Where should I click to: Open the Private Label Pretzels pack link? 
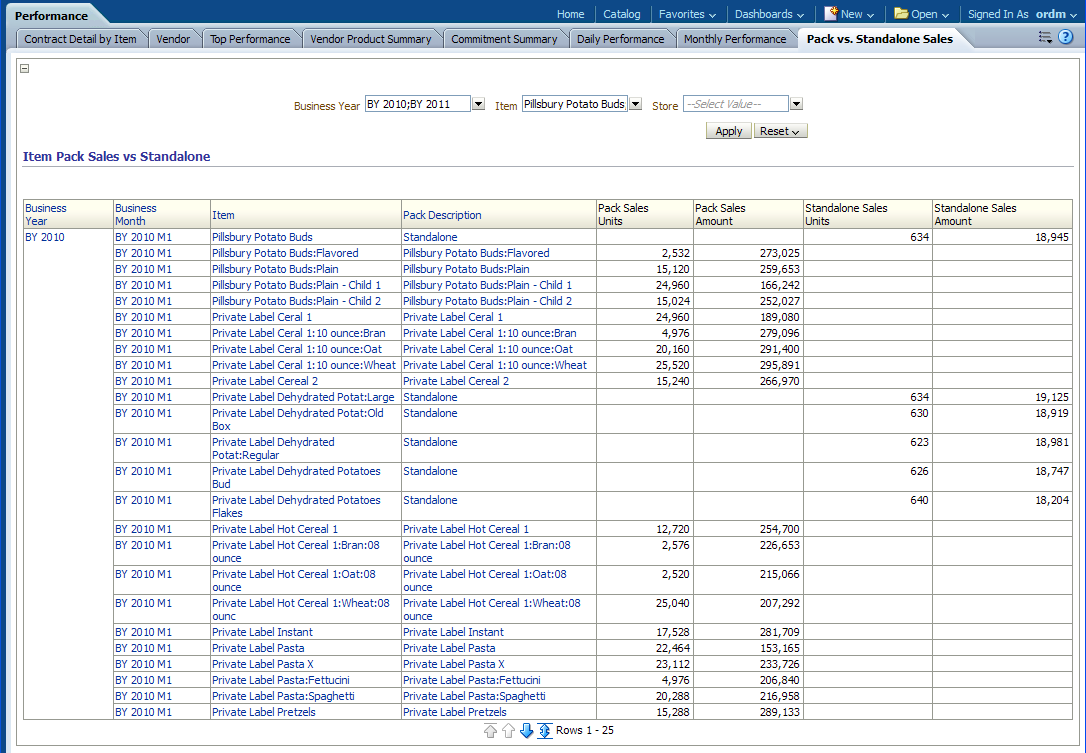pyautogui.click(x=454, y=712)
